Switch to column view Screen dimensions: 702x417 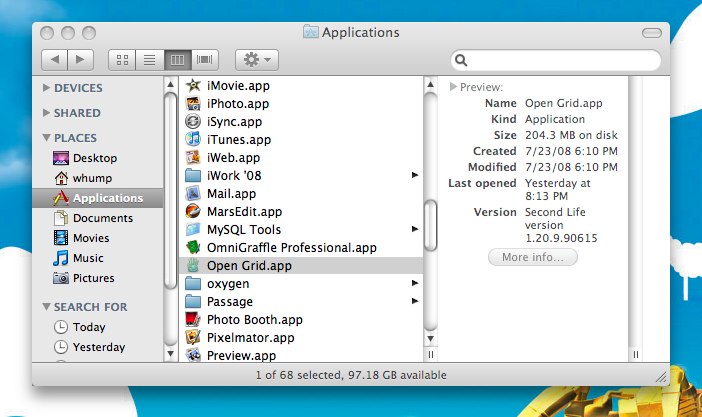pyautogui.click(x=177, y=60)
